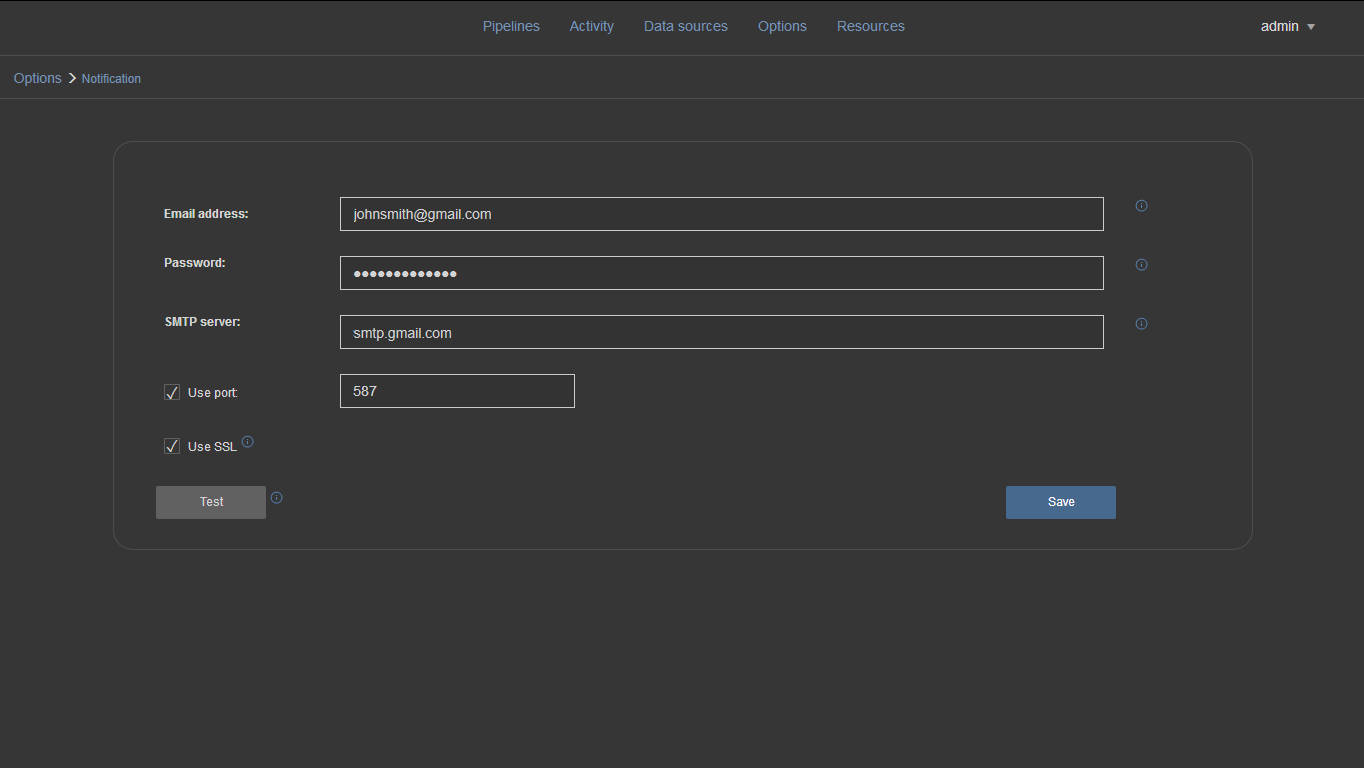Click the Notification breadcrumb link
This screenshot has width=1364, height=768.
click(111, 78)
